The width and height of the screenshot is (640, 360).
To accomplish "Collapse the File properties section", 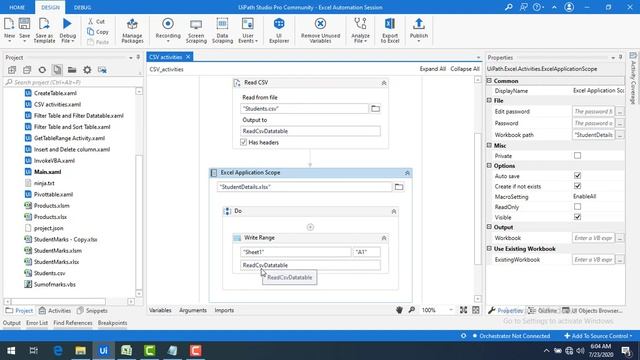I will 489,100.
